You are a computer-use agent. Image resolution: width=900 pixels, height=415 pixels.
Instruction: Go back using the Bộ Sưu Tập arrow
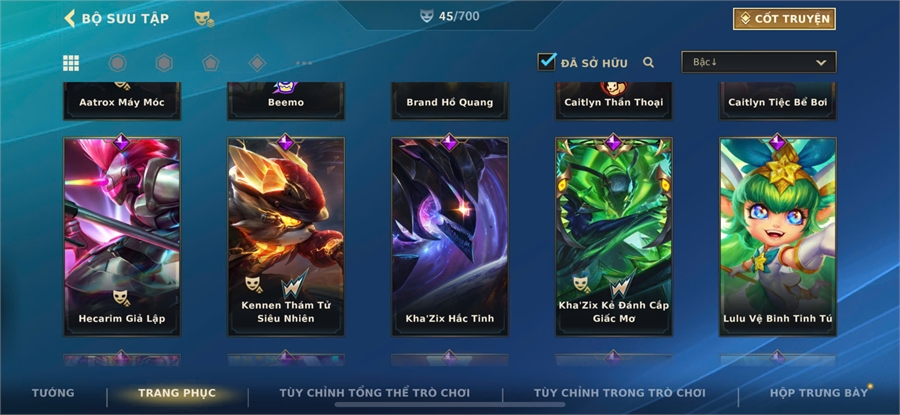(69, 18)
